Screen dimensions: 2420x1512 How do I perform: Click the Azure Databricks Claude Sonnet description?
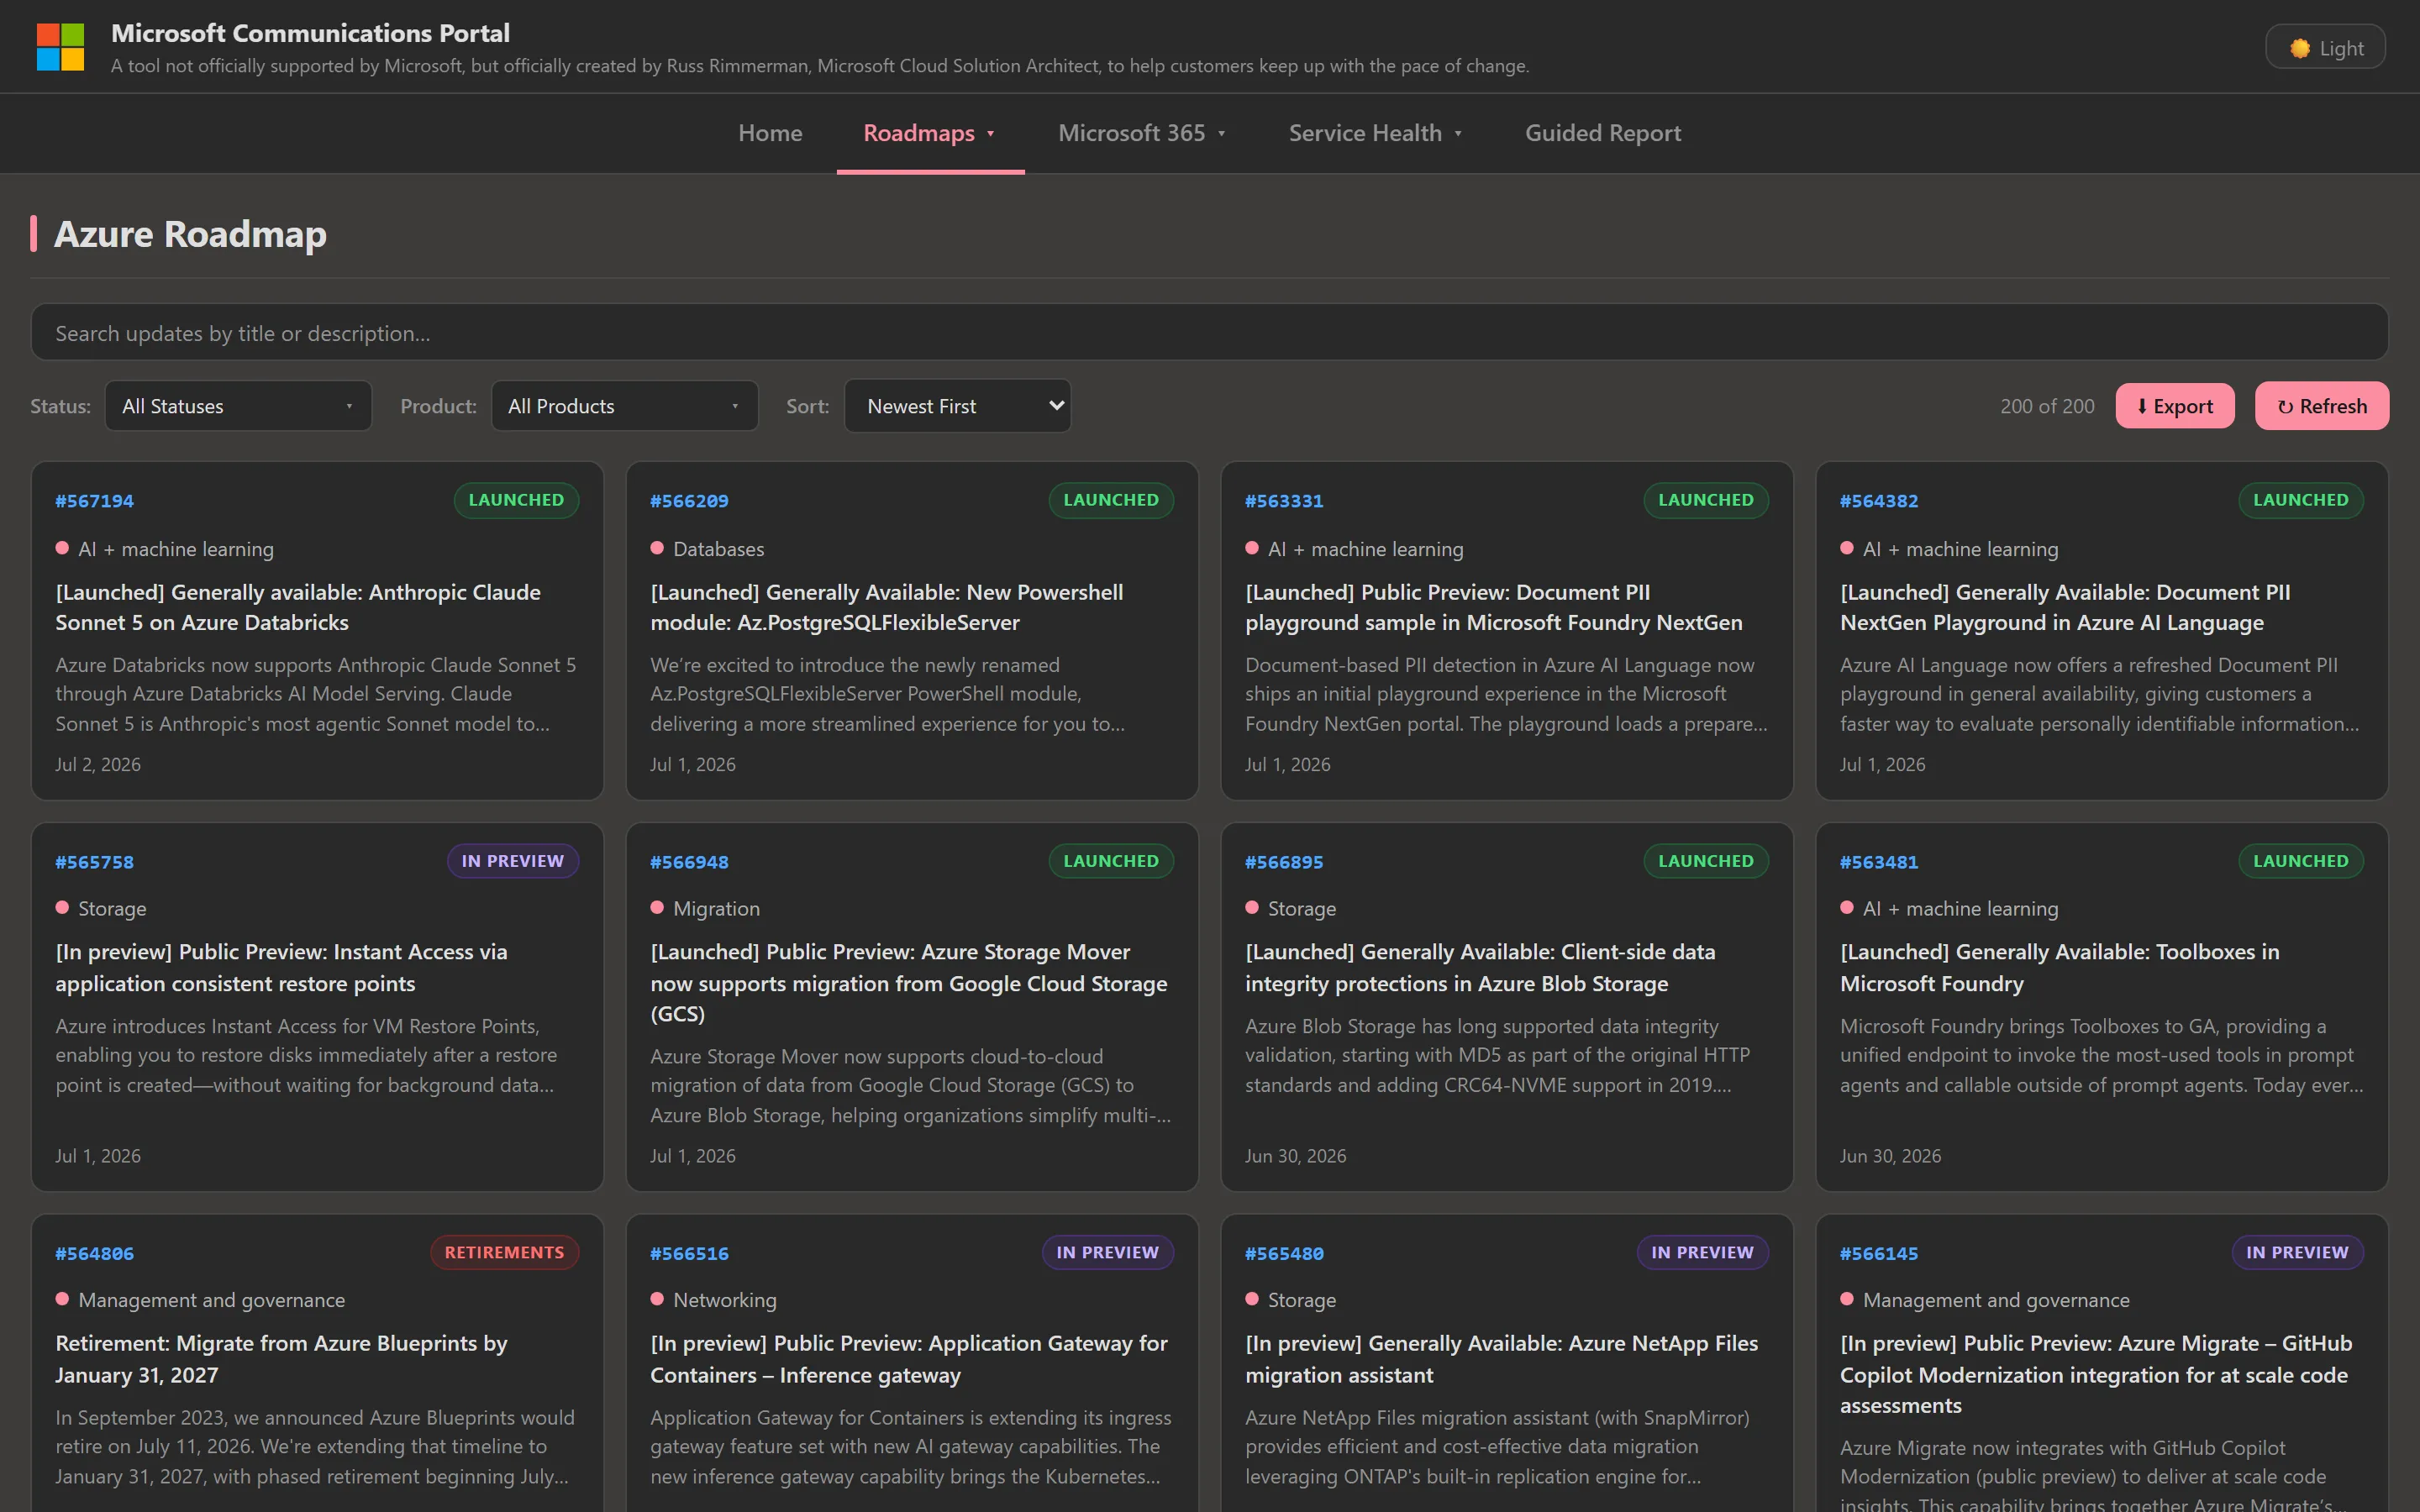tap(315, 694)
